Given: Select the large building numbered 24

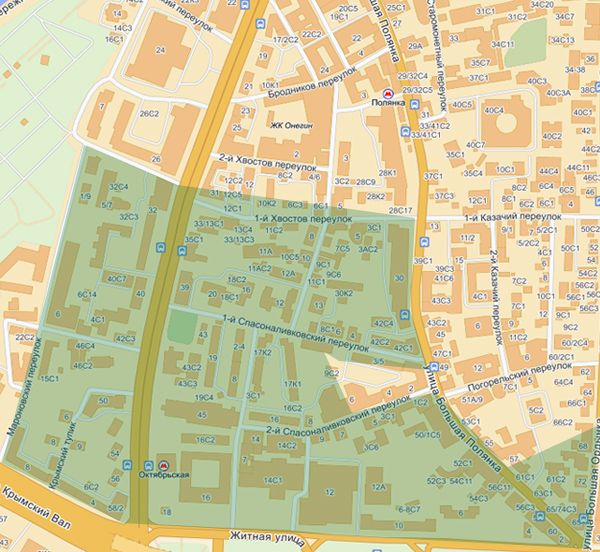Looking at the screenshot, I should click(161, 45).
